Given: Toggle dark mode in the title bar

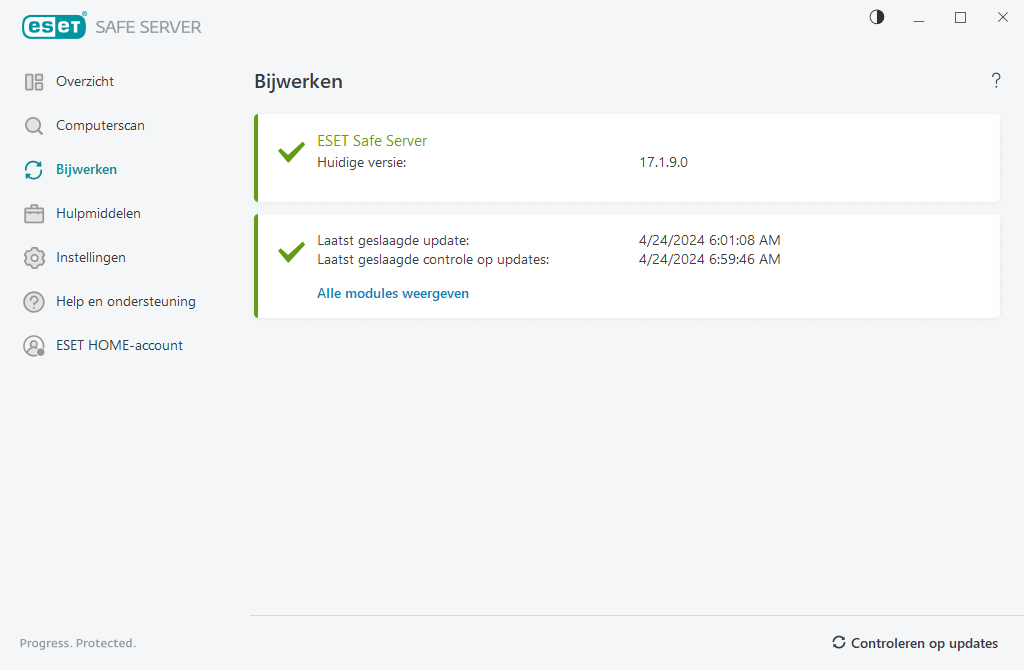Looking at the screenshot, I should pyautogui.click(x=876, y=17).
